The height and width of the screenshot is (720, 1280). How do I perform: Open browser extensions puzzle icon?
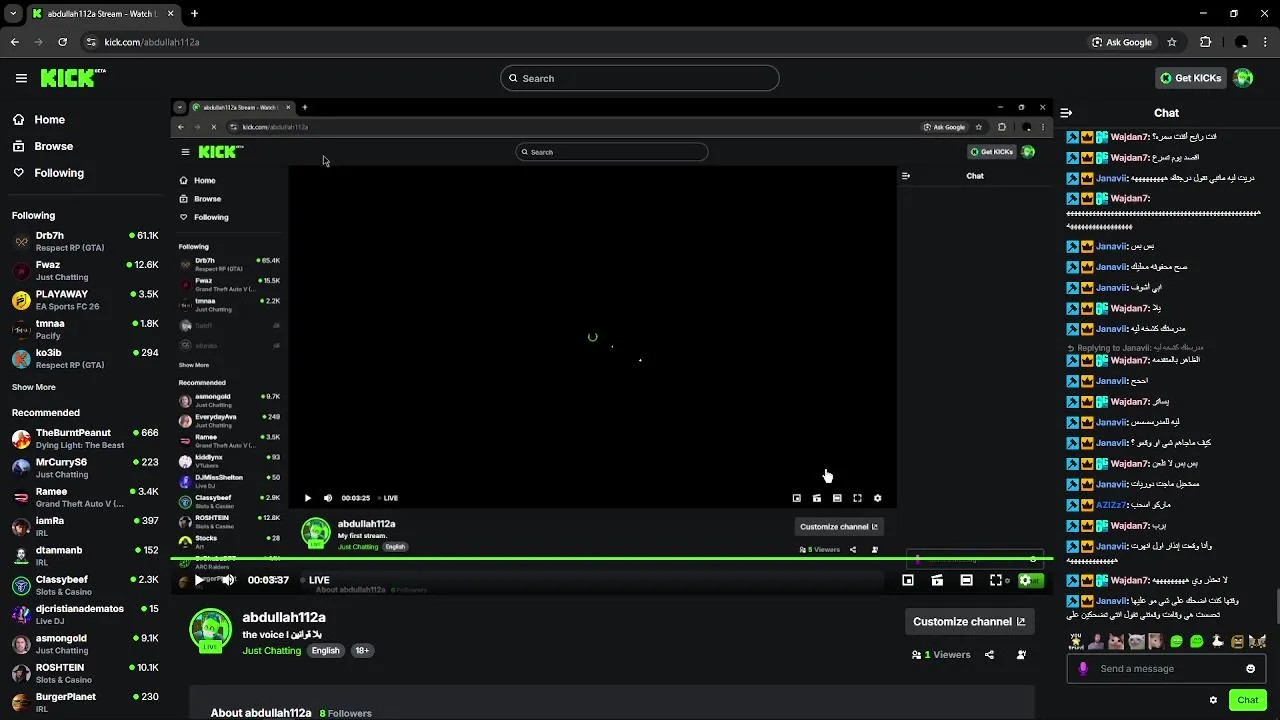point(1205,42)
